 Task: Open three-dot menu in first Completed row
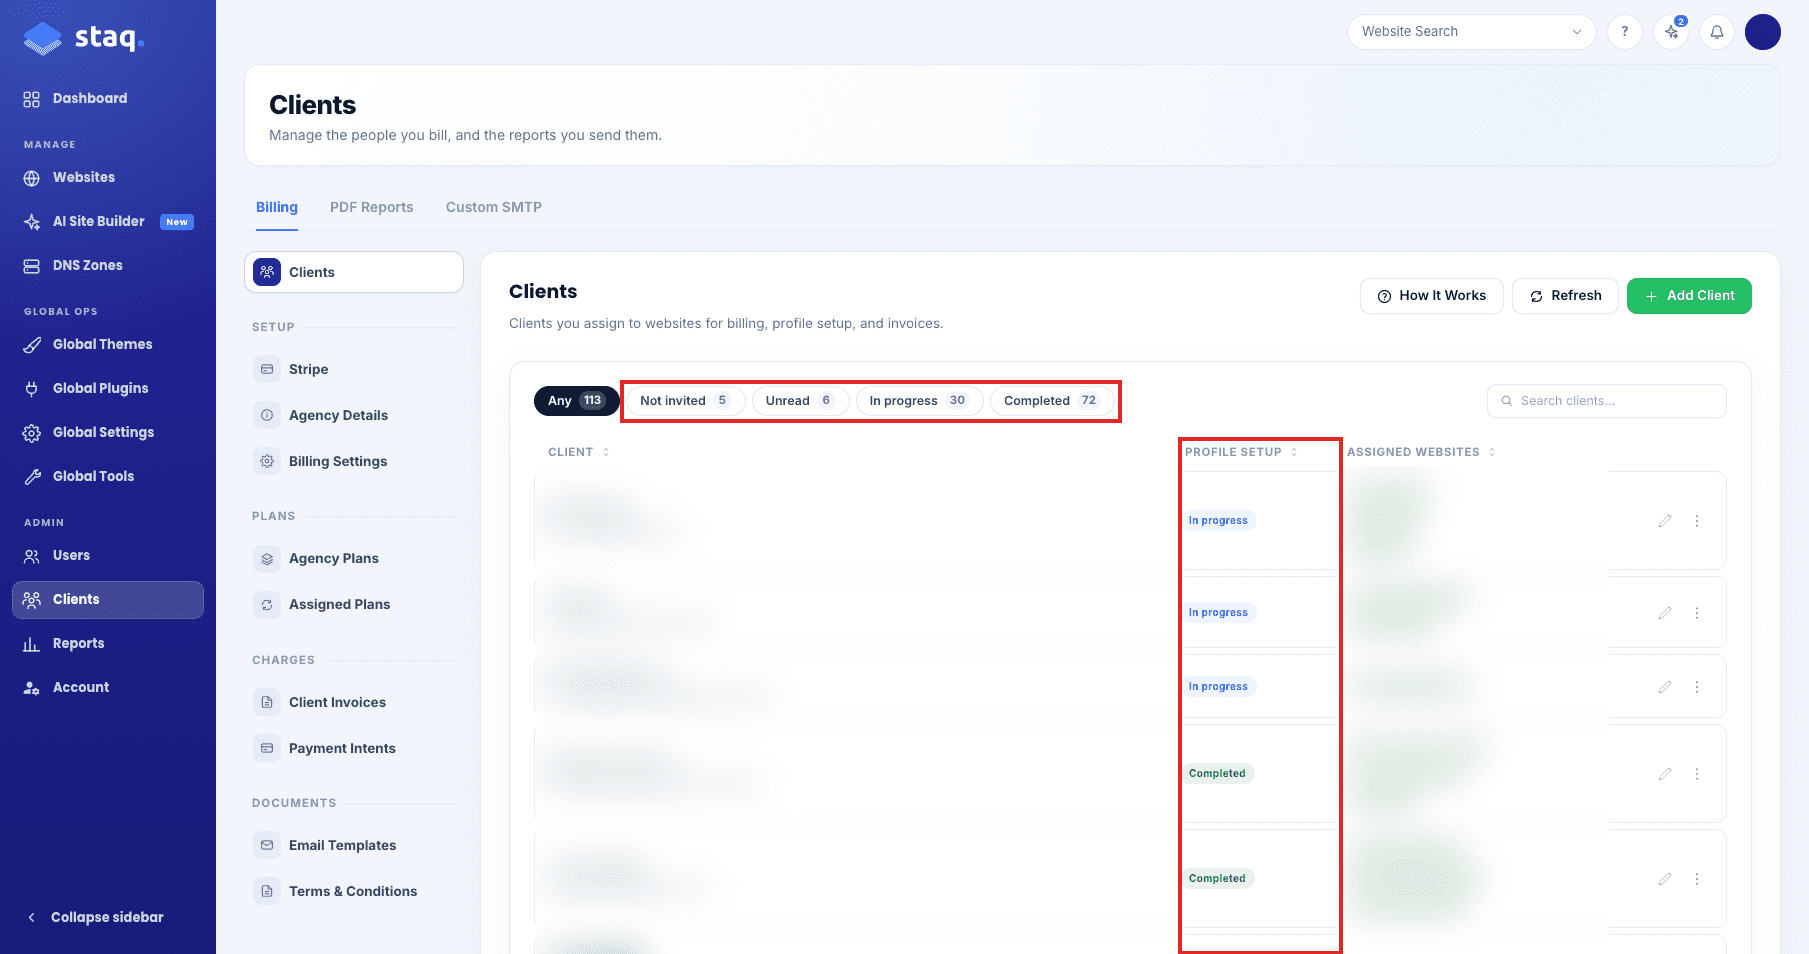point(1697,774)
